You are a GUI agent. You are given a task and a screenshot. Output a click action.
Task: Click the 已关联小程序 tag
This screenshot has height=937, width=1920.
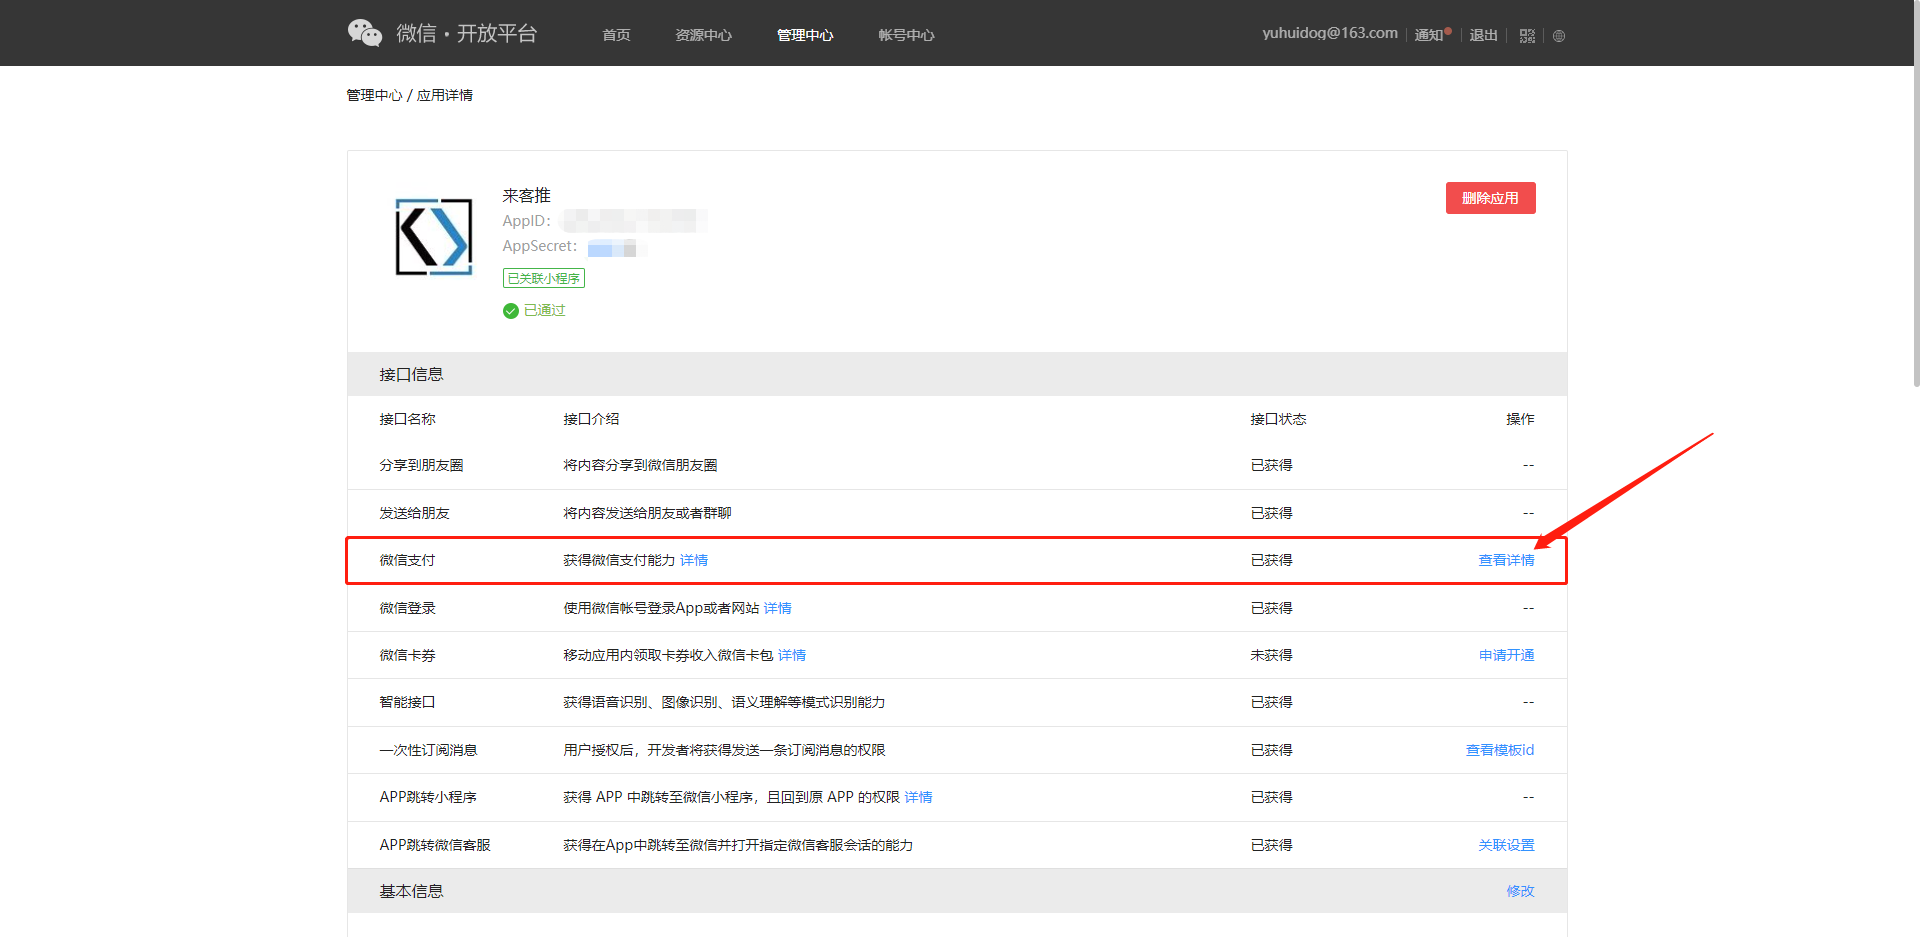click(544, 278)
